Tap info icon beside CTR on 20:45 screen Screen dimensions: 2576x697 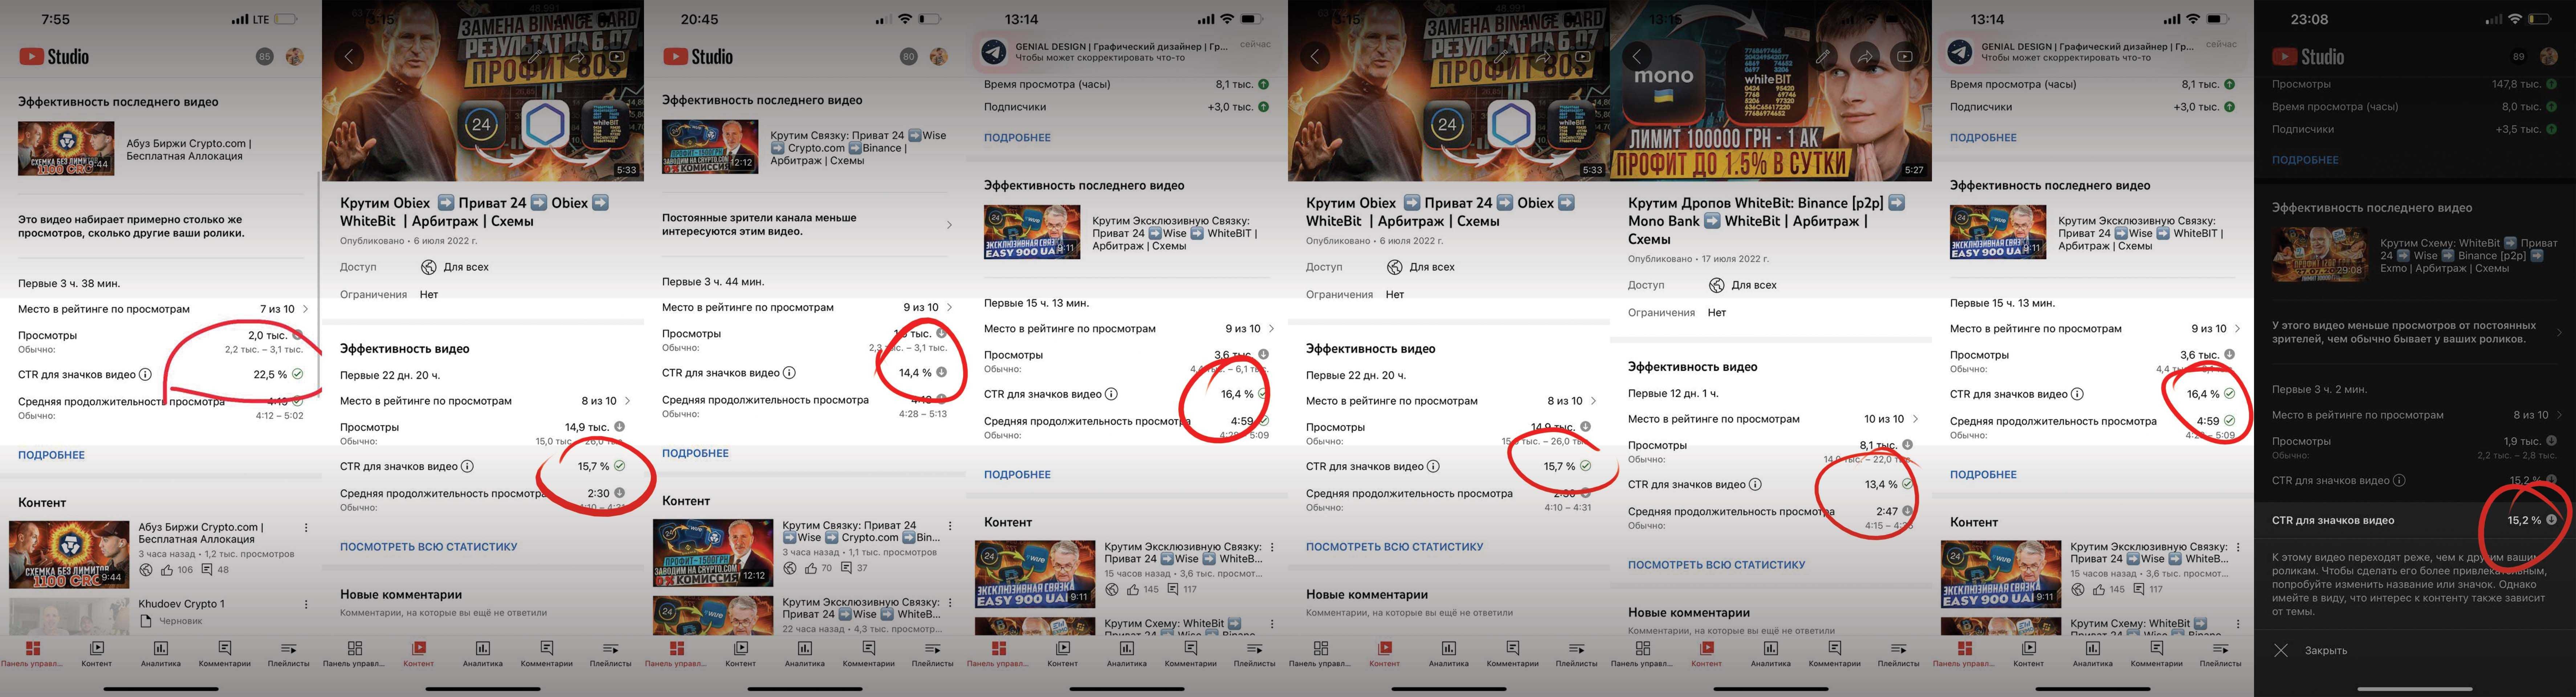(789, 373)
